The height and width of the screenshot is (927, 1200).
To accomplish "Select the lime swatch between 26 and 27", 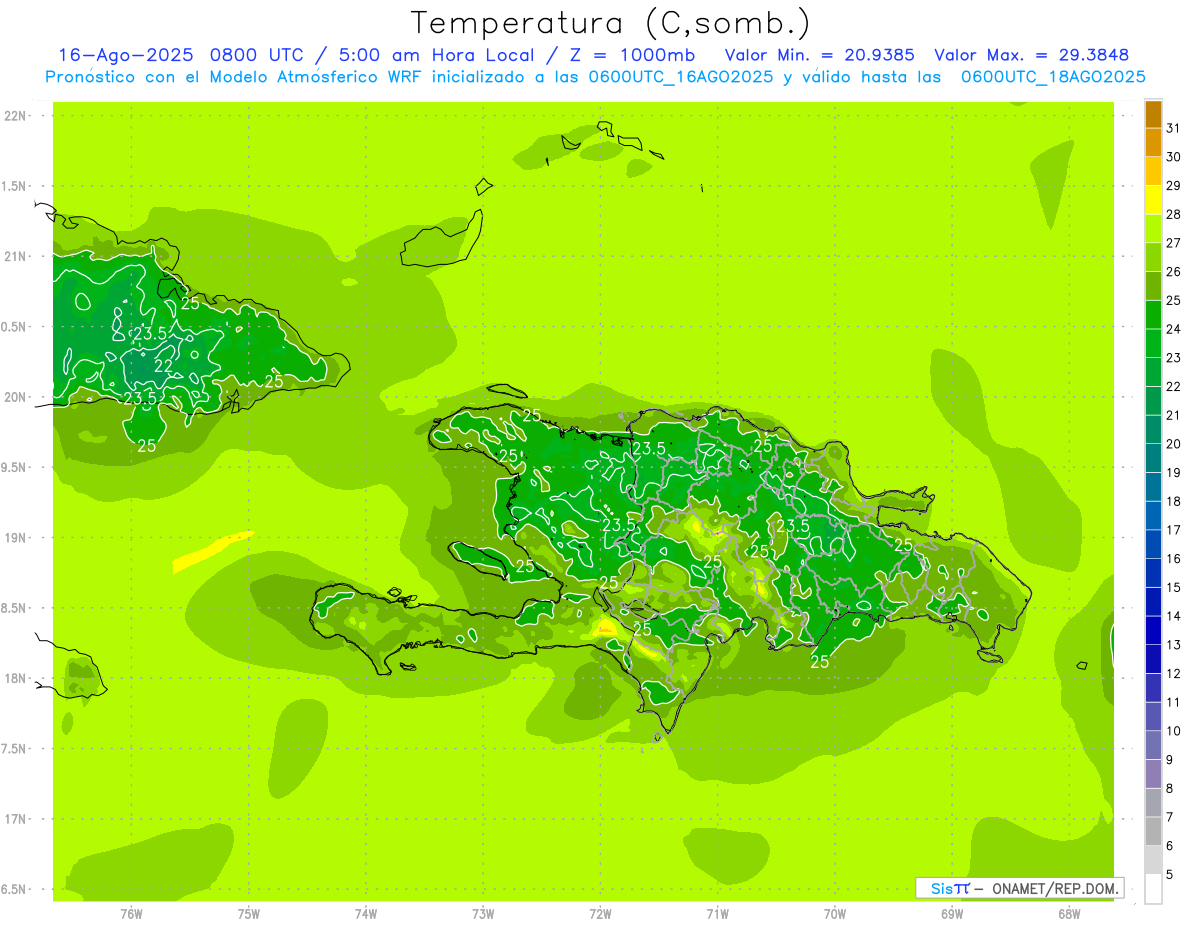I will 1153,257.
